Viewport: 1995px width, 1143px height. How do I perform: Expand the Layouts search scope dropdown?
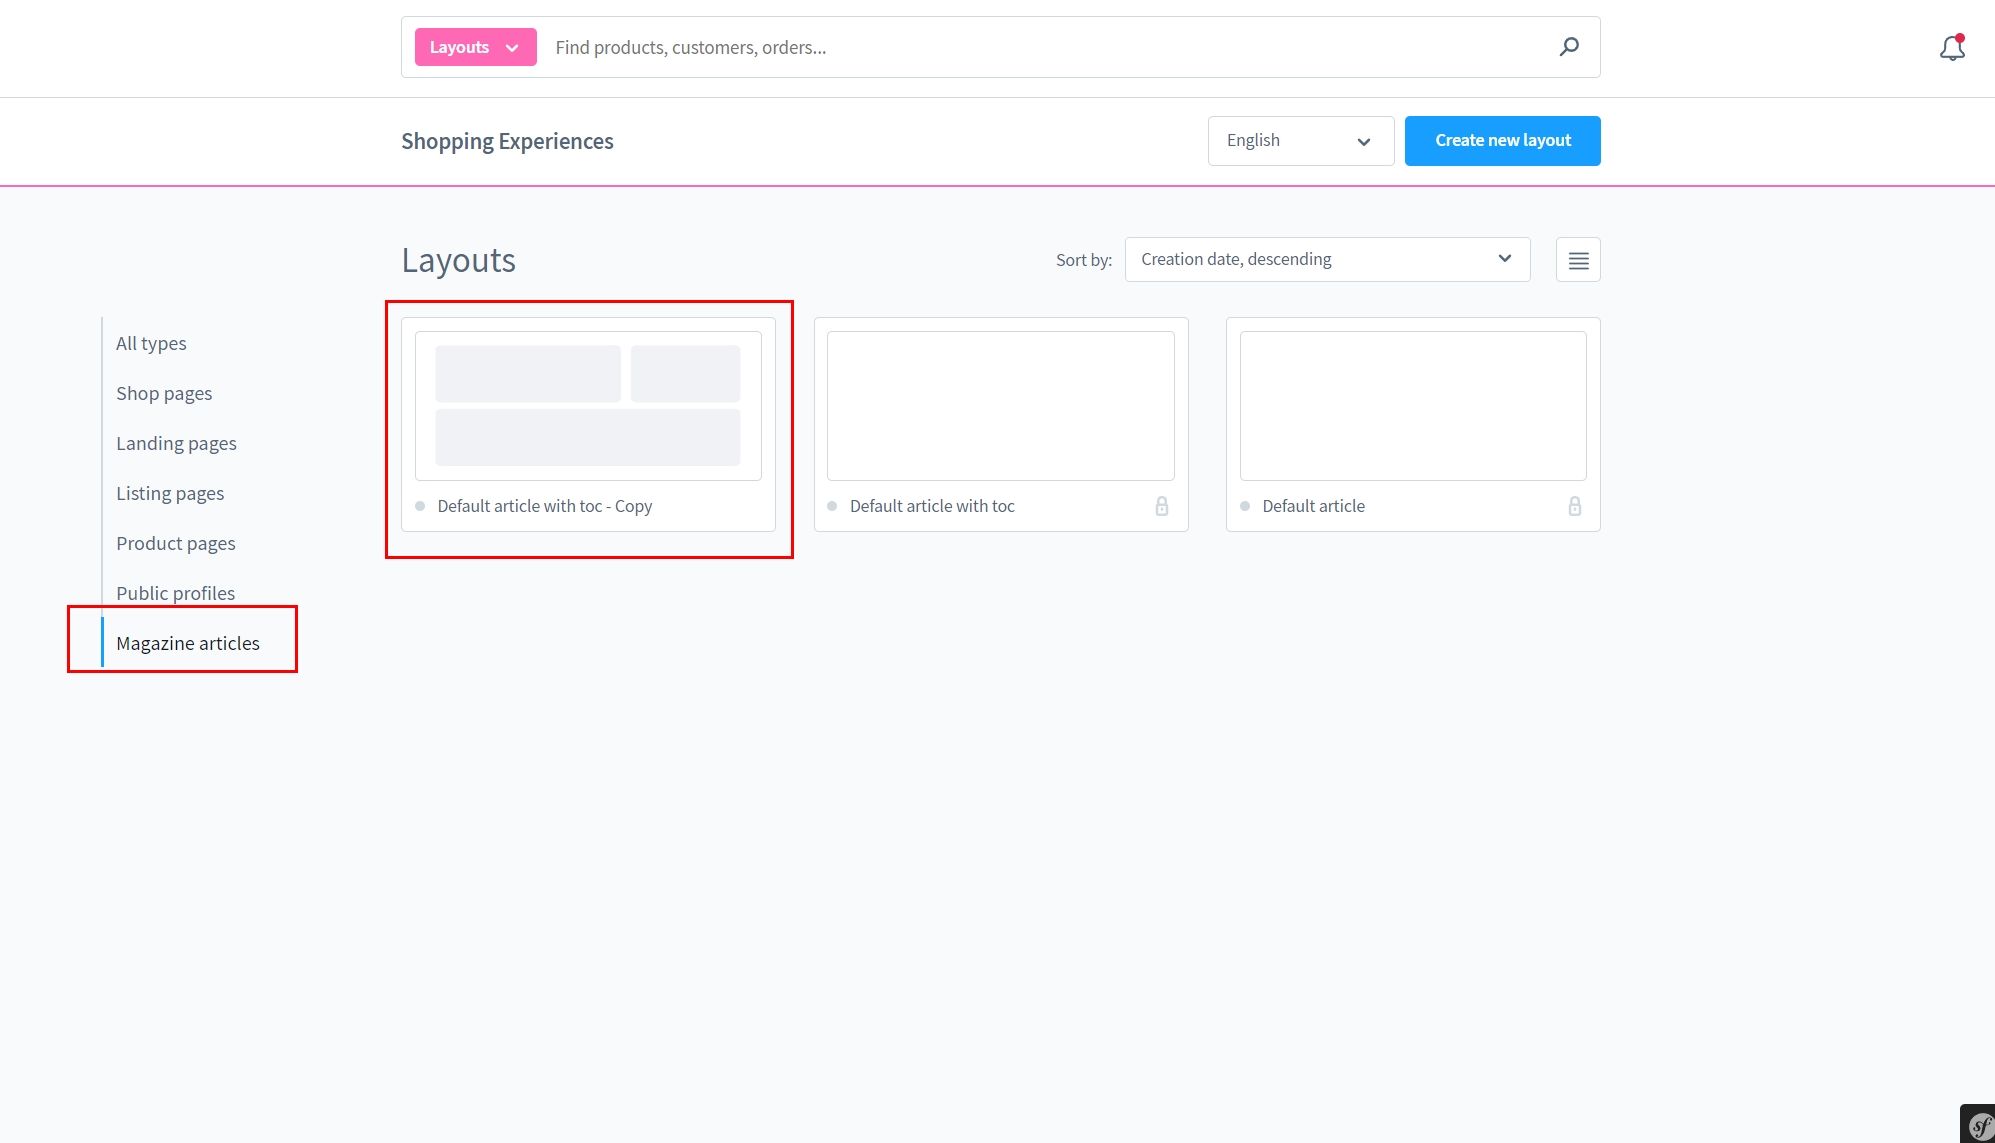point(475,47)
